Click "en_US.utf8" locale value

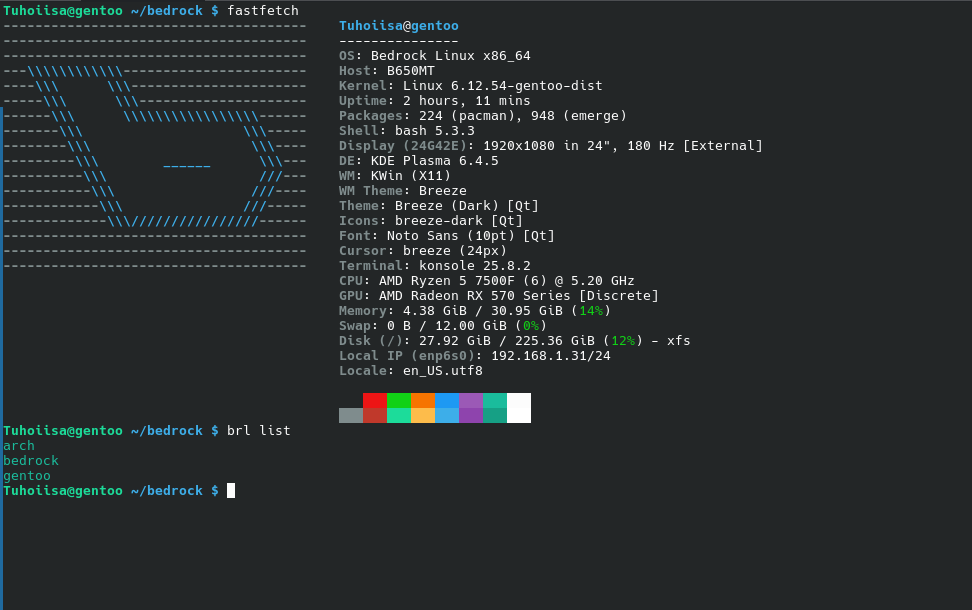point(443,371)
